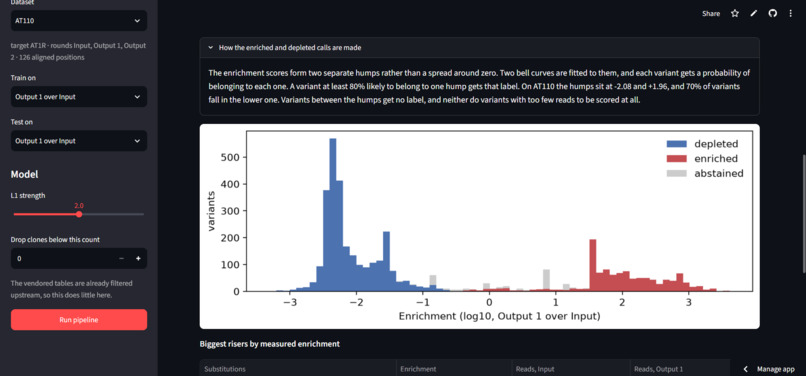Screen dimensions: 806x376
Task: Decrease the drop clones count
Action: (x=121, y=258)
